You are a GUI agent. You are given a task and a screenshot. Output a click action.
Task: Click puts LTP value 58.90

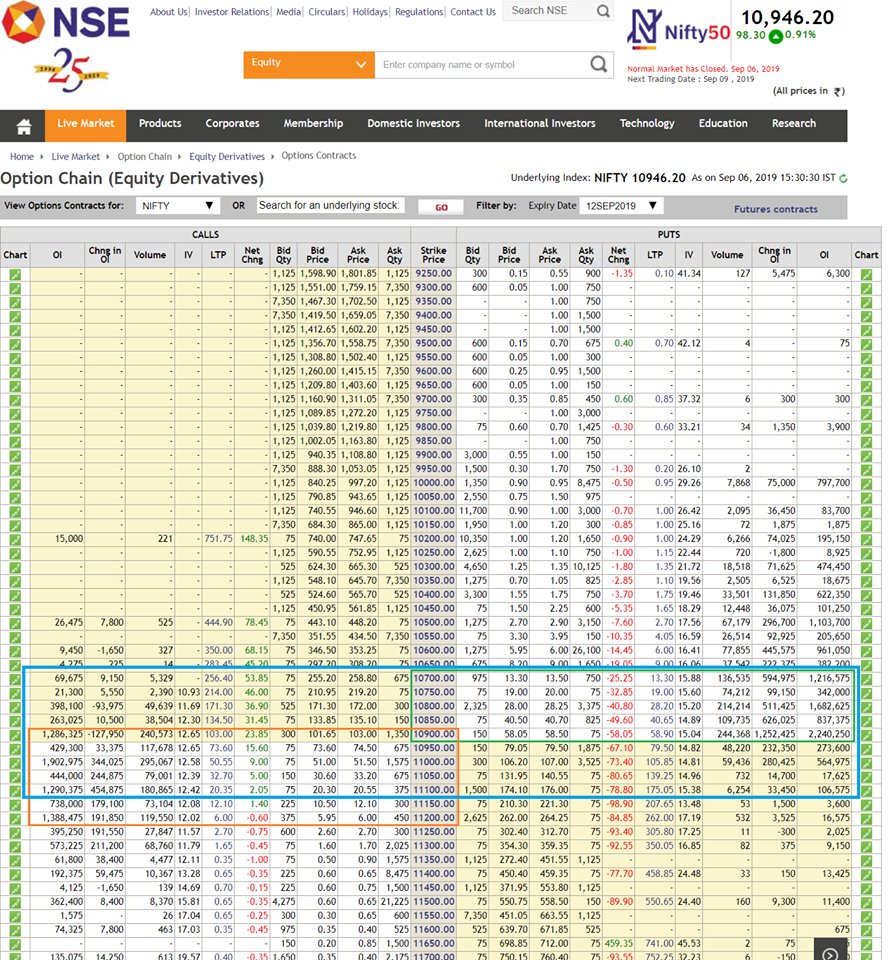coord(662,735)
